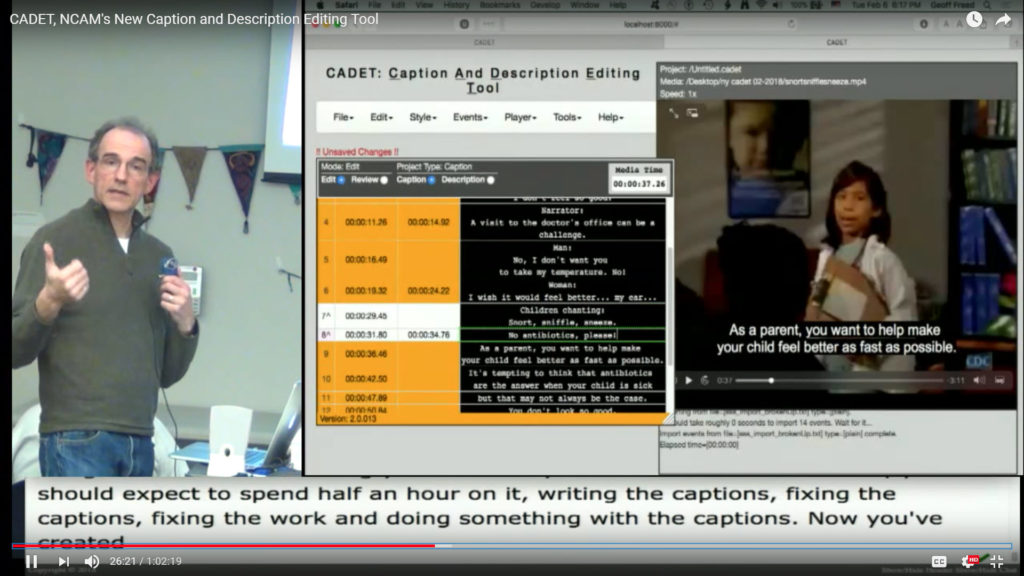
Task: Click the rewind icon in CADET player
Action: tap(705, 380)
